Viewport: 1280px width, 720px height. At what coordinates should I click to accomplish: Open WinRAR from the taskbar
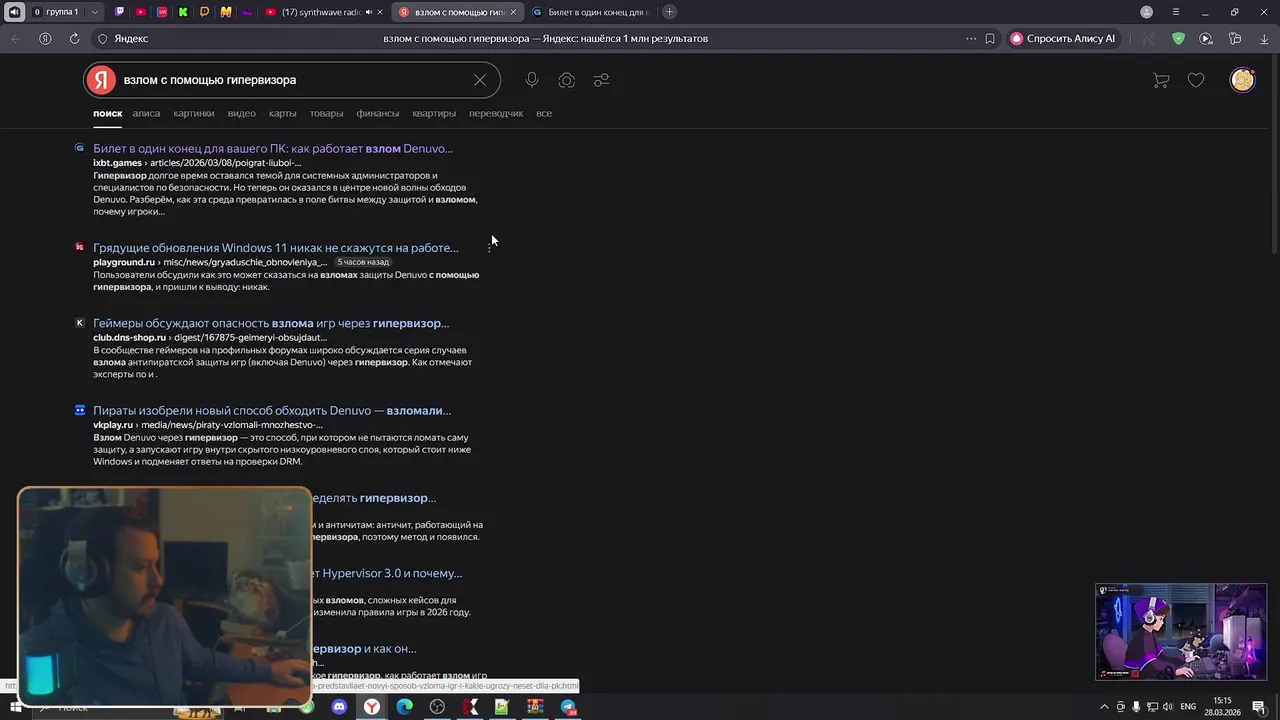535,707
